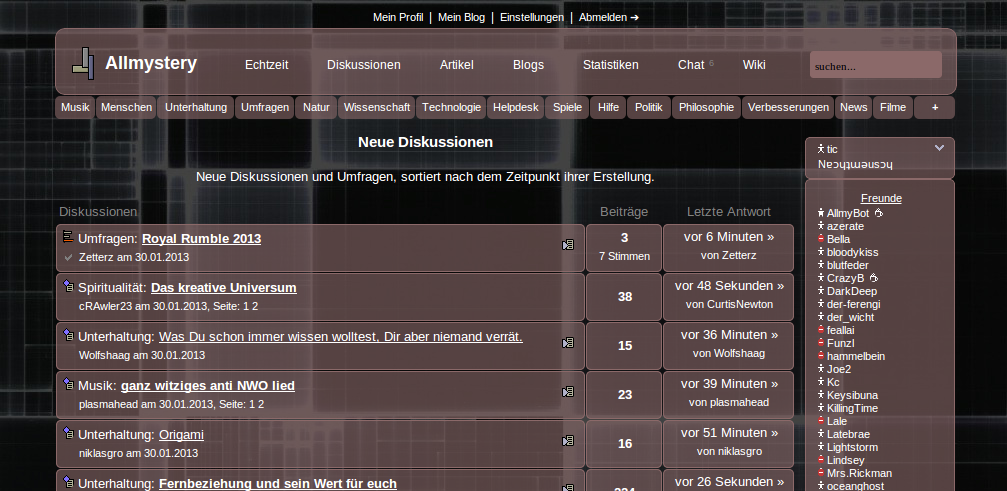This screenshot has width=1007, height=491.
Task: Click the Allmystery logo icon
Action: (83, 63)
